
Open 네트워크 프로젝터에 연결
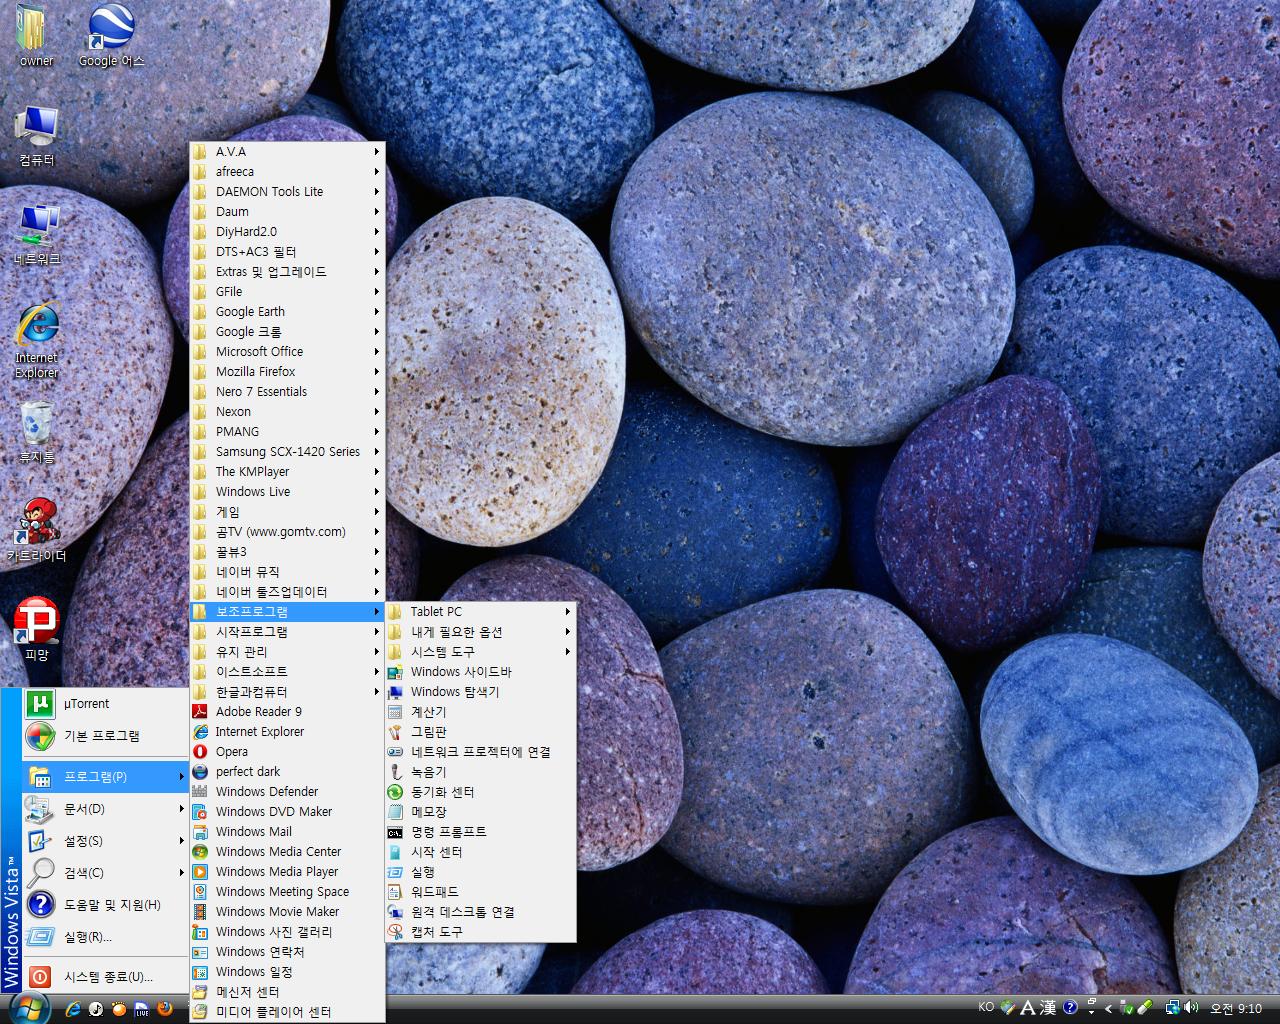click(481, 752)
